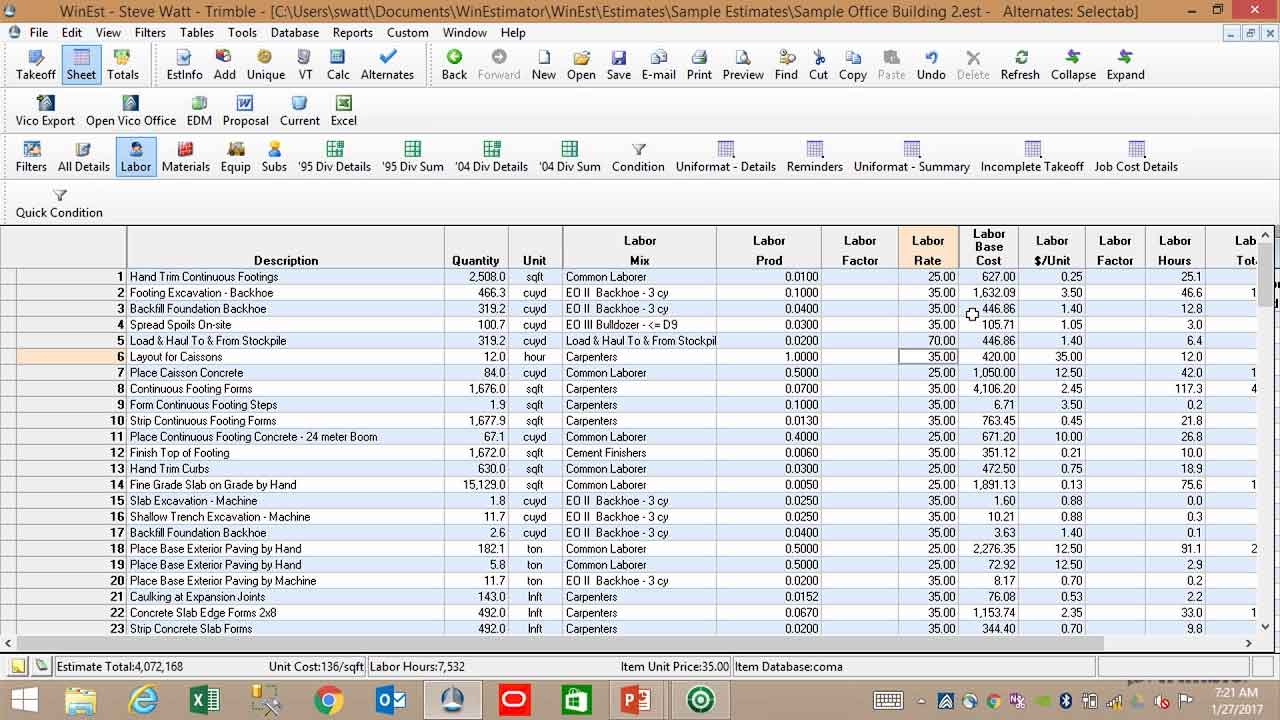Click the Totals toolbar icon
This screenshot has width=1280, height=720.
pyautogui.click(x=123, y=64)
